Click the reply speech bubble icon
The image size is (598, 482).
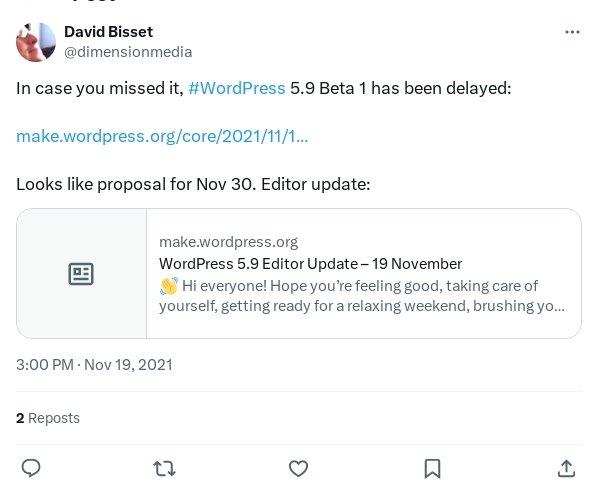coord(31,468)
